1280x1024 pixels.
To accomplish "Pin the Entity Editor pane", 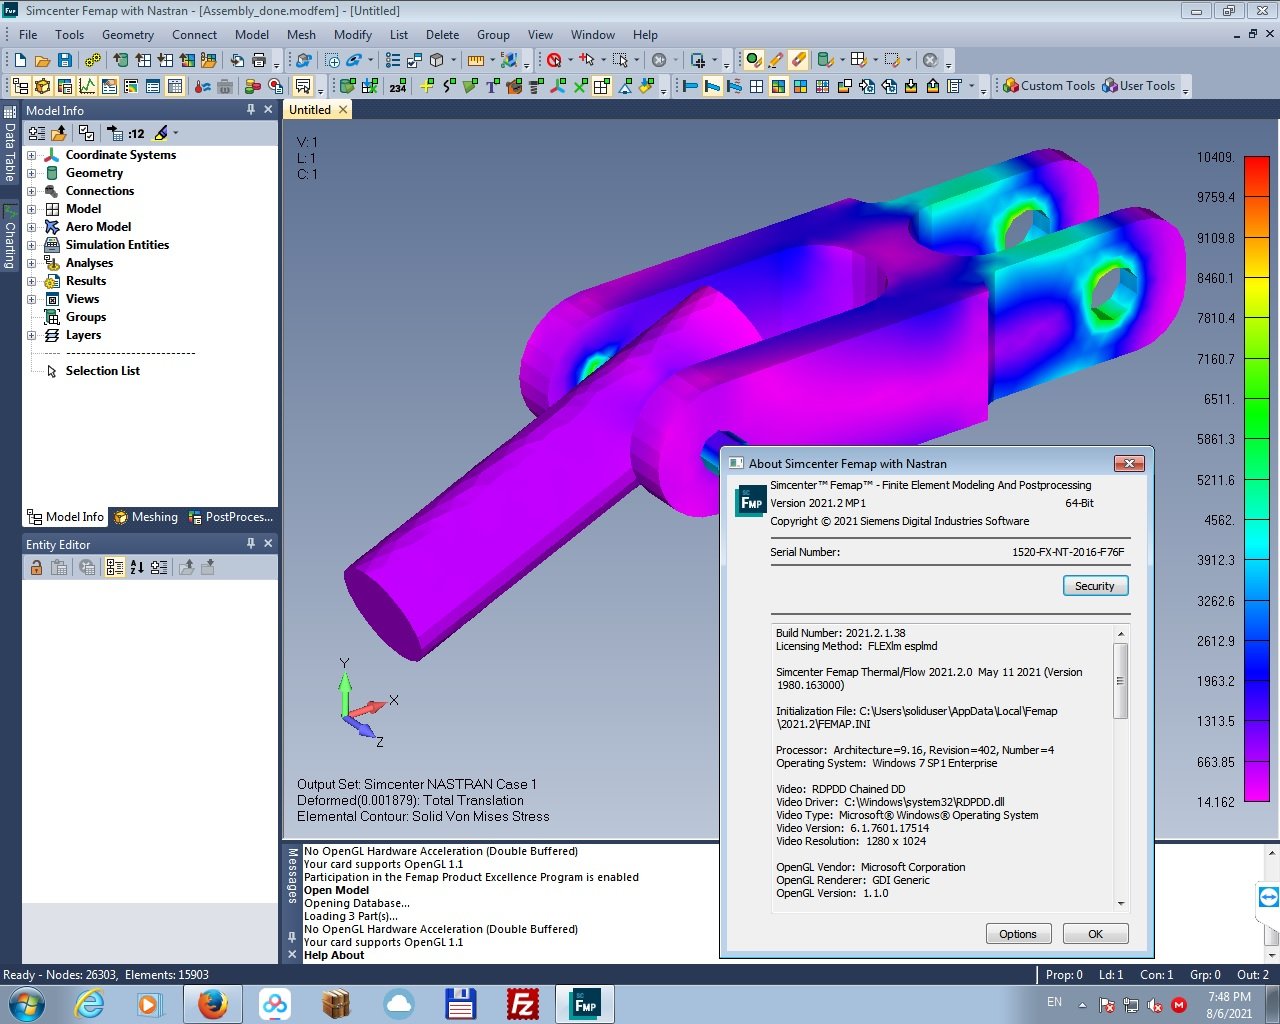I will (x=251, y=544).
